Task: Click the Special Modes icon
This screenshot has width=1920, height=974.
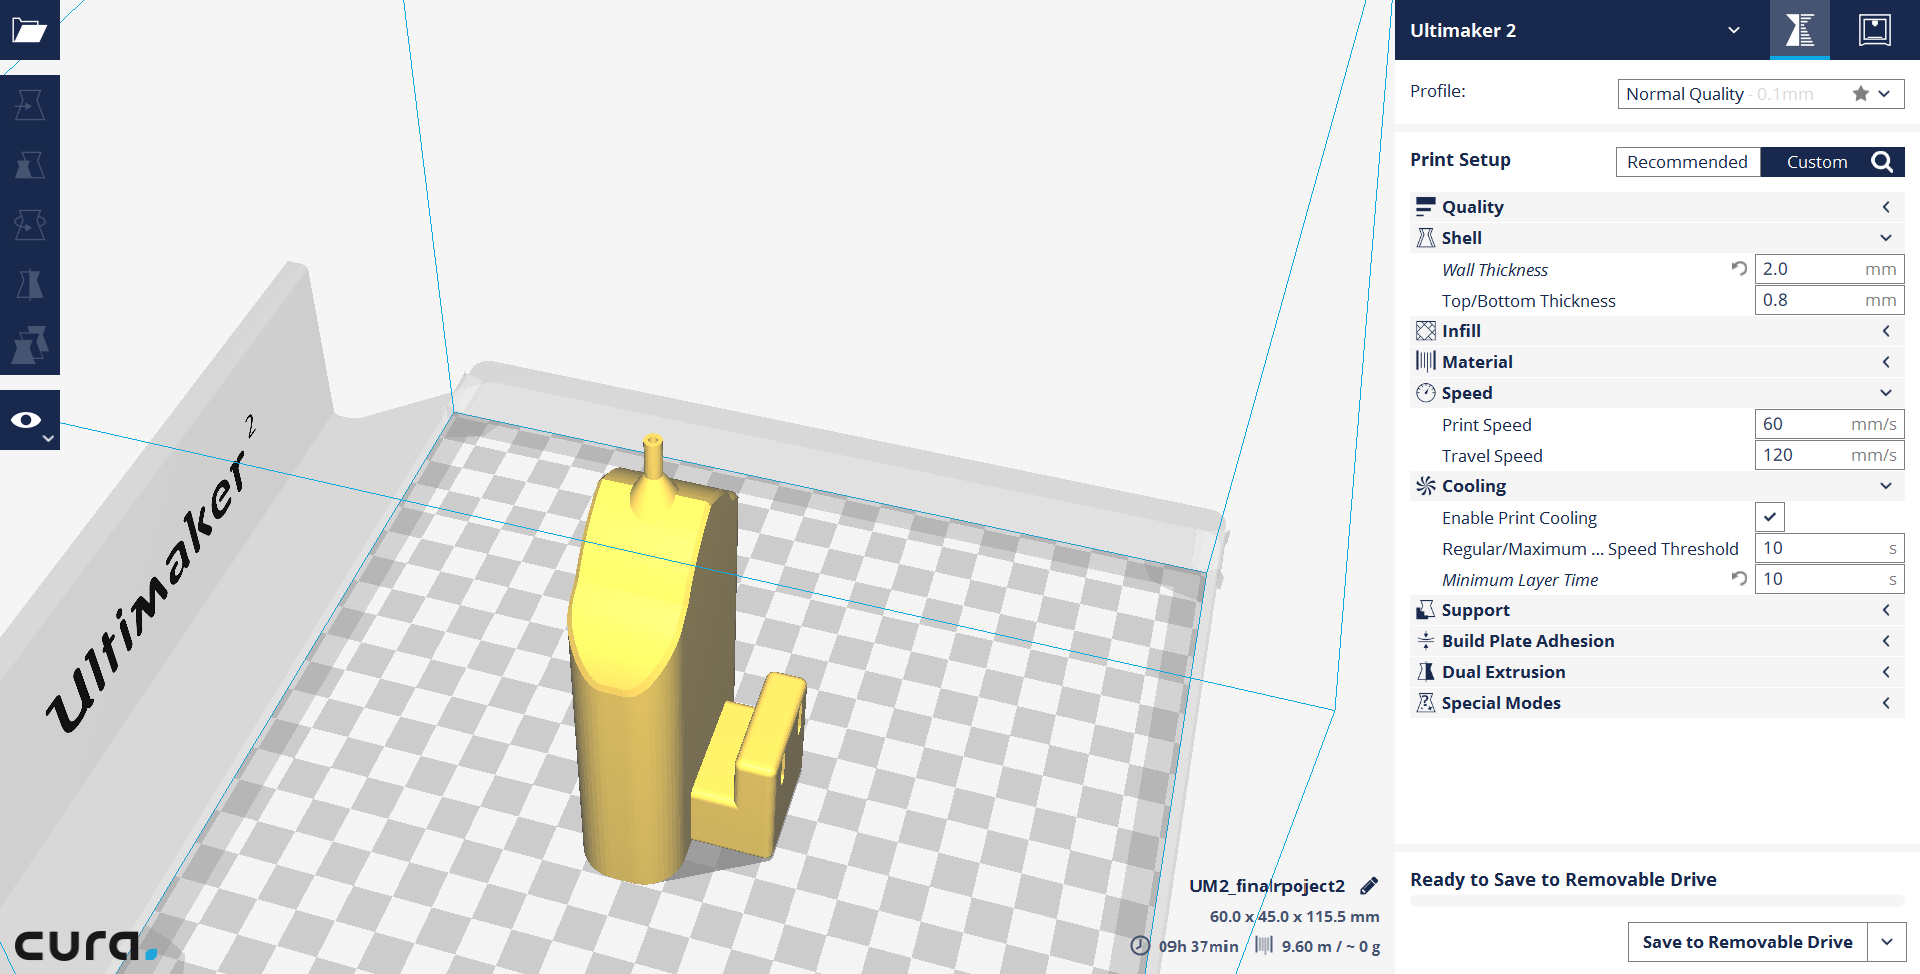Action: 1426,703
